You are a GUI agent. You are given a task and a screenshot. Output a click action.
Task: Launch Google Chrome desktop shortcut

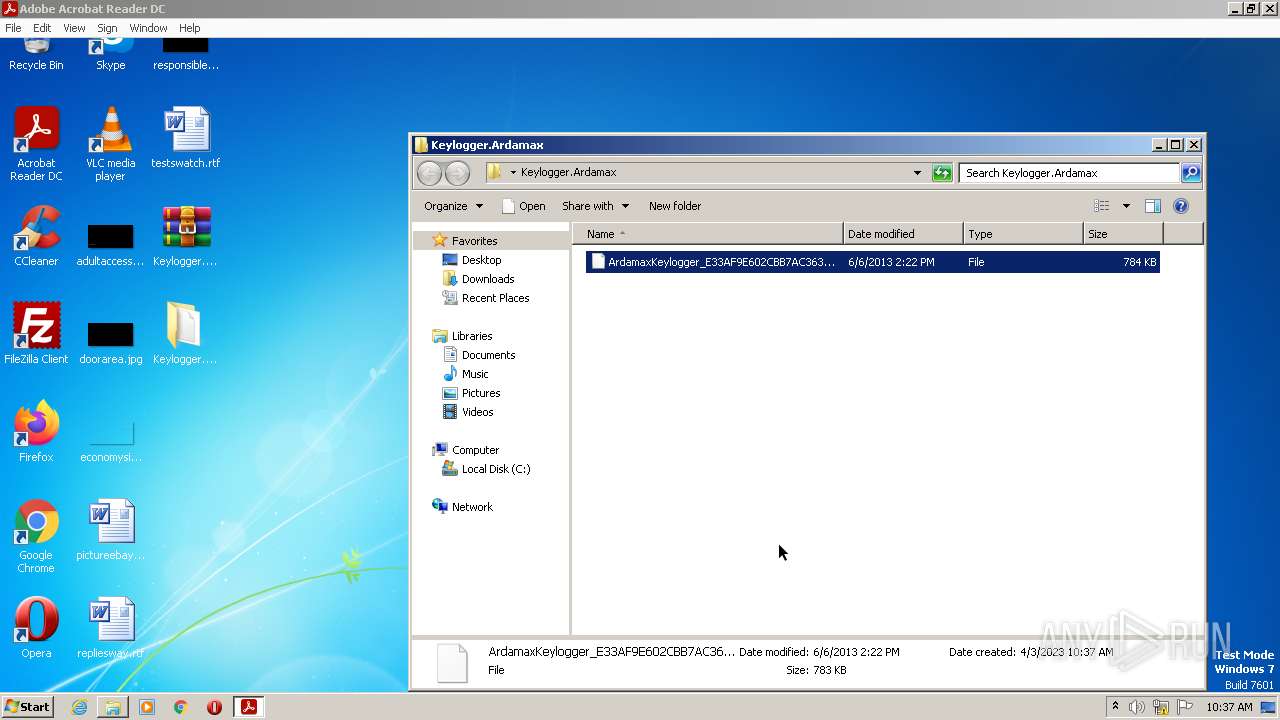(36, 536)
